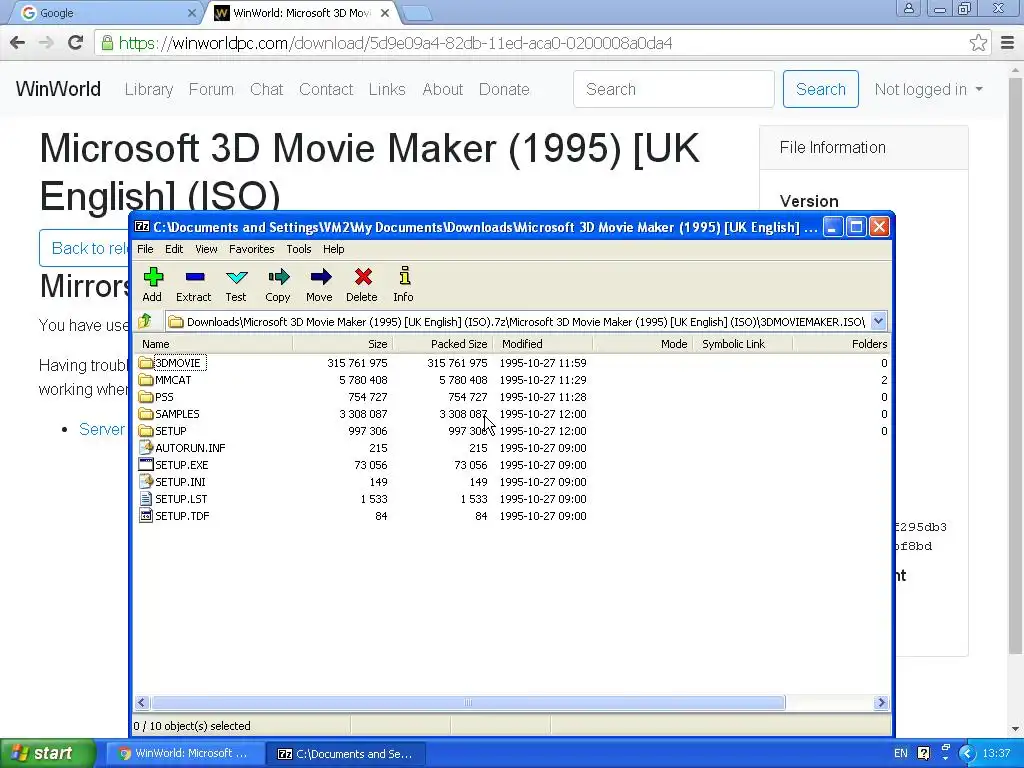The height and width of the screenshot is (768, 1024).
Task: Click the Move toolbar icon
Action: coord(320,277)
